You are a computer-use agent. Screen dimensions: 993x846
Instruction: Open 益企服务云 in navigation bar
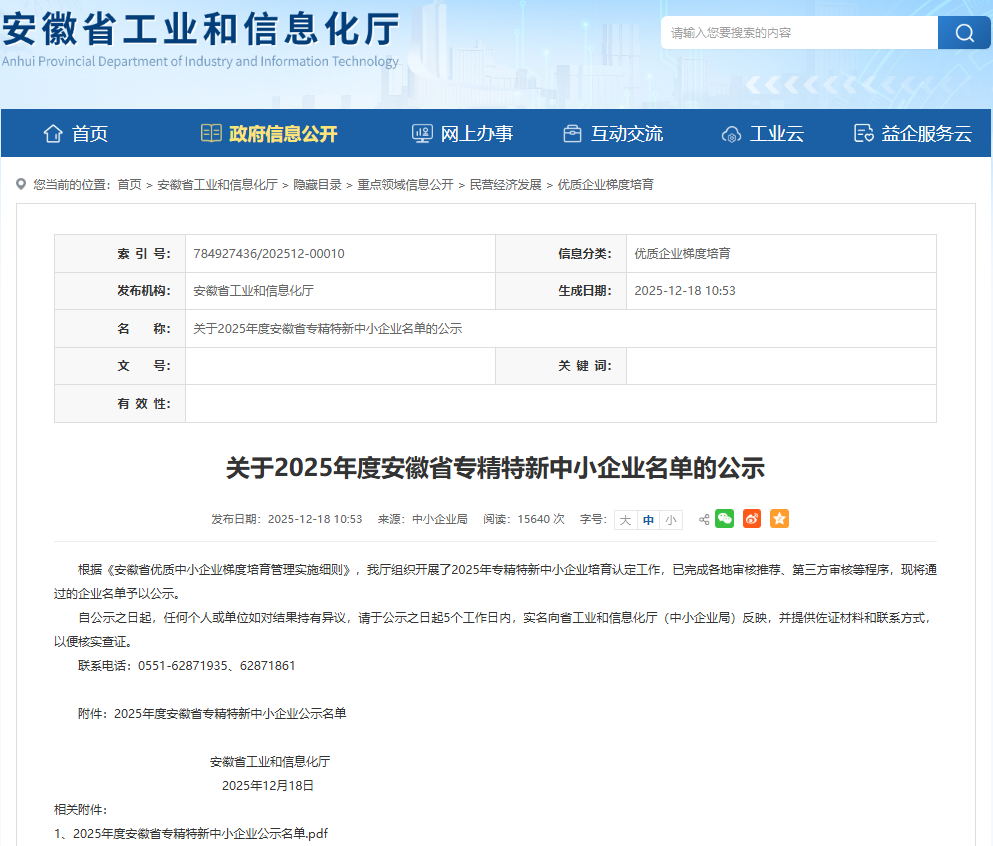tap(927, 134)
